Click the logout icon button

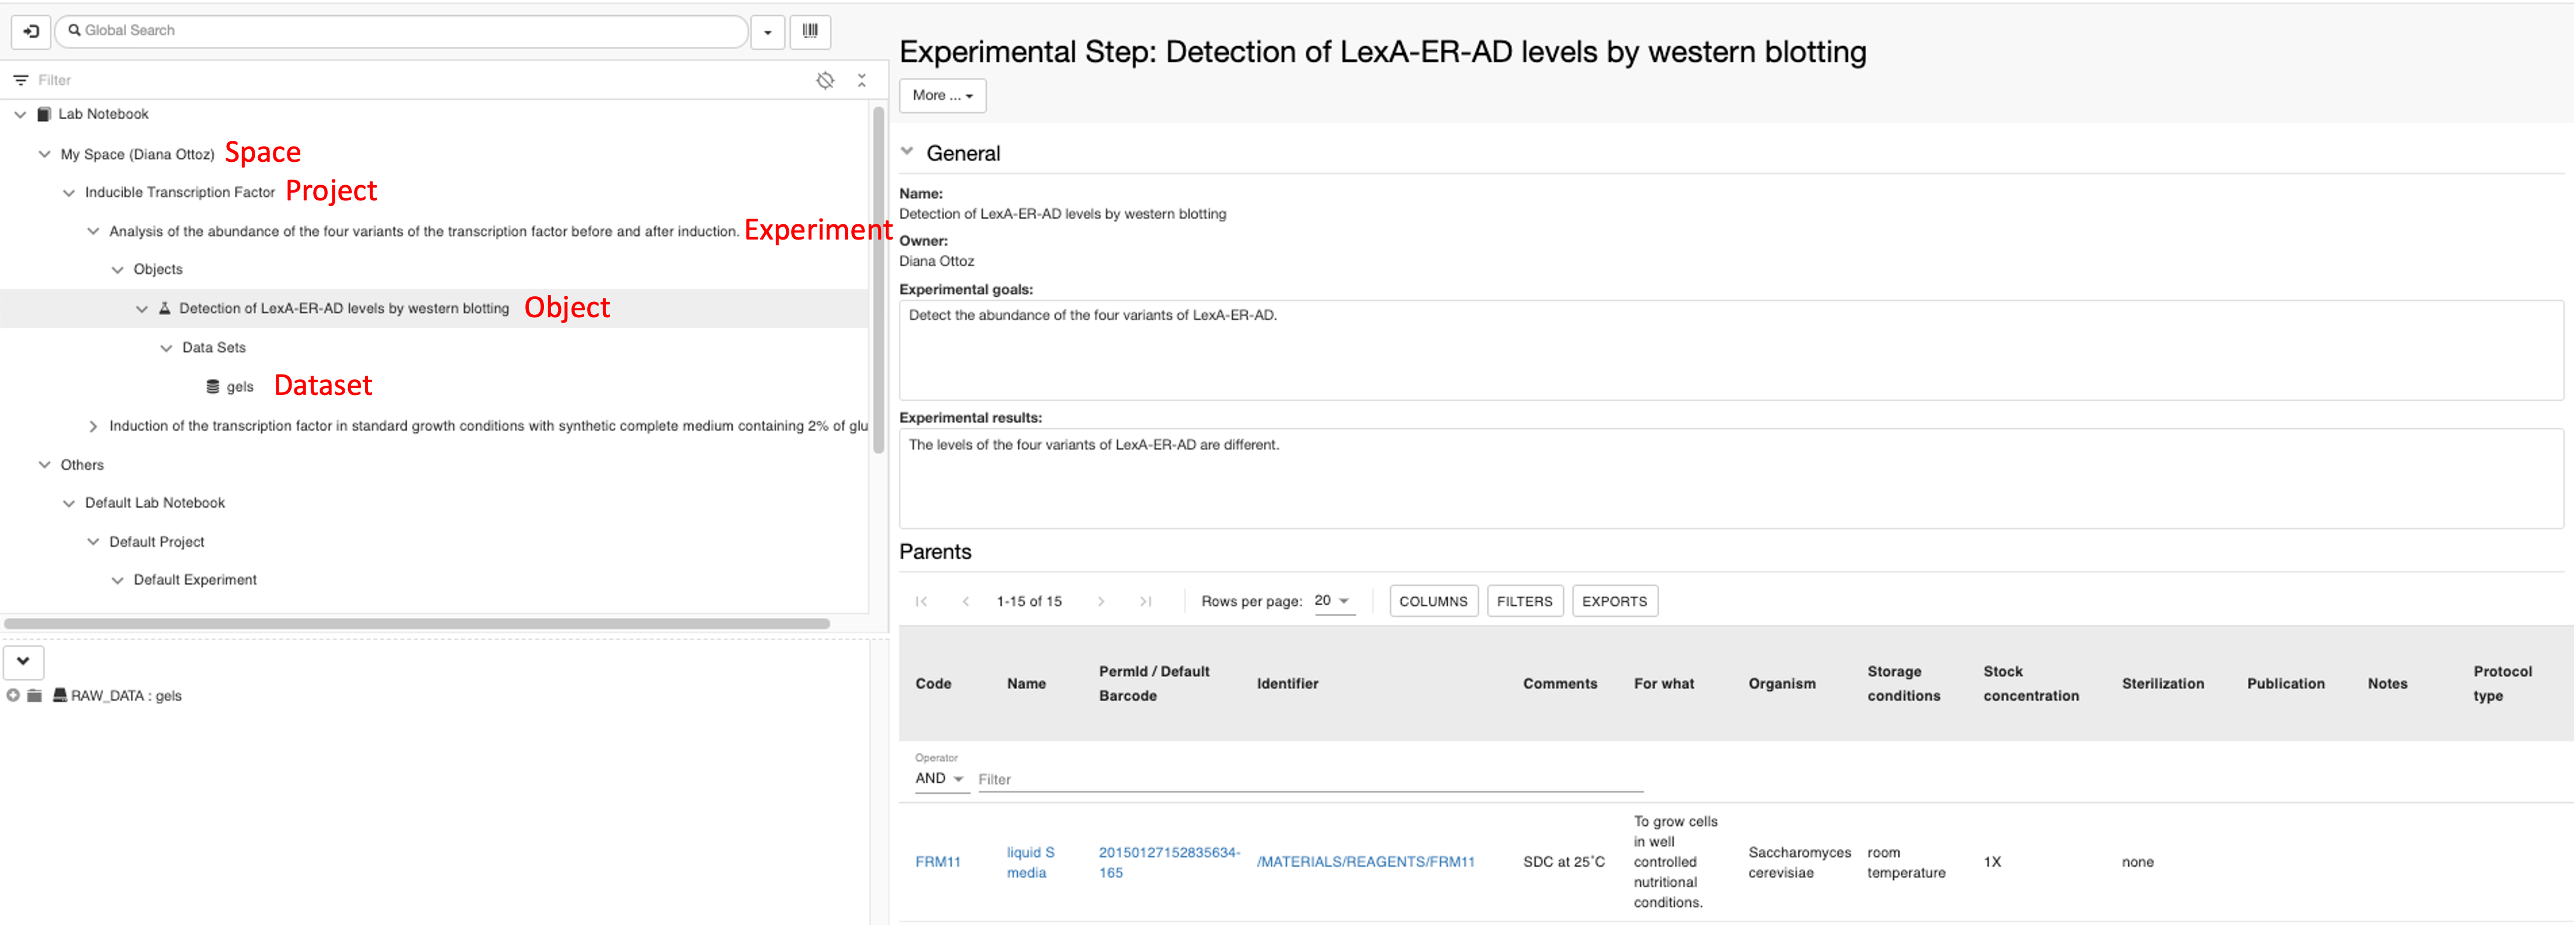pos(31,31)
